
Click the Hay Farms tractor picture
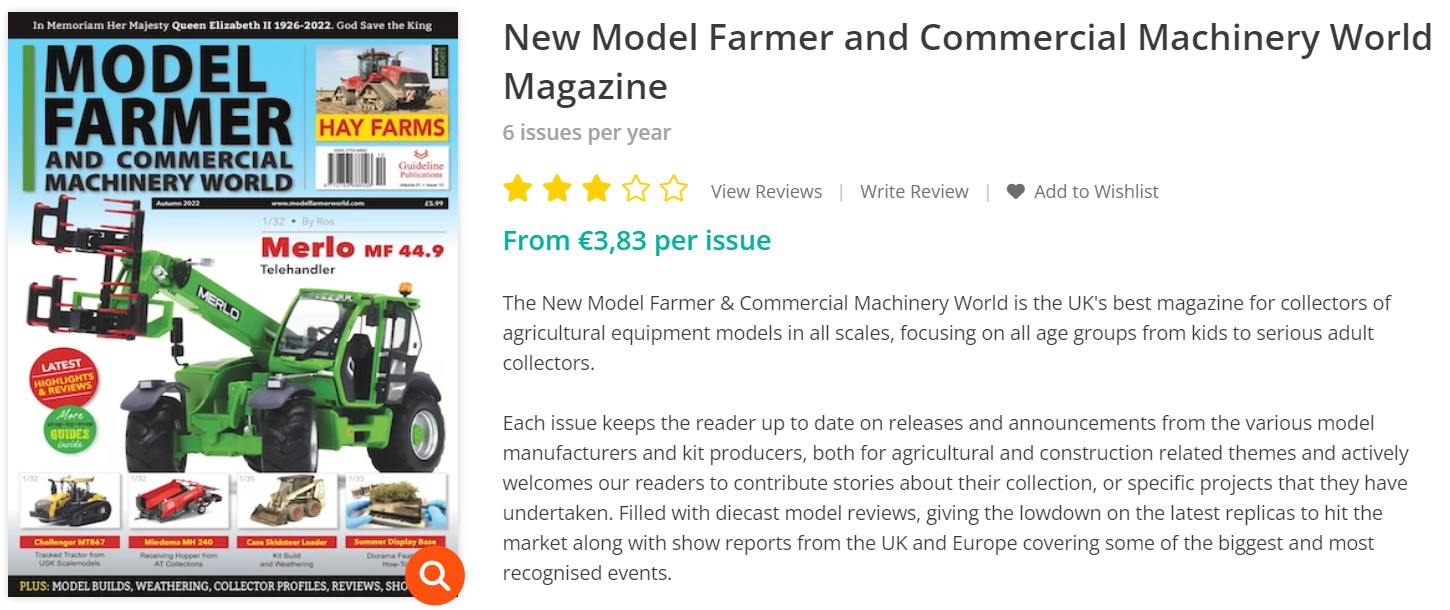click(x=381, y=82)
